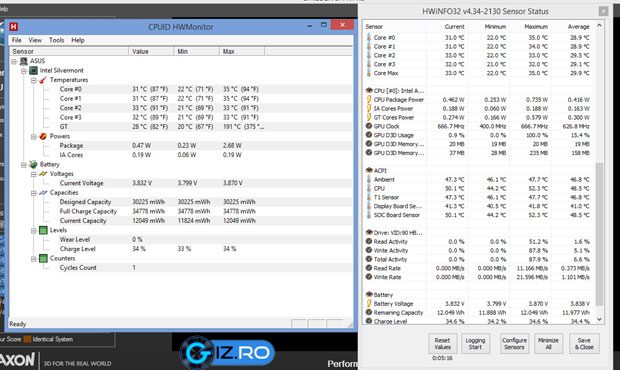Click the Configure Sensors button
The height and width of the screenshot is (370, 620).
[x=514, y=344]
